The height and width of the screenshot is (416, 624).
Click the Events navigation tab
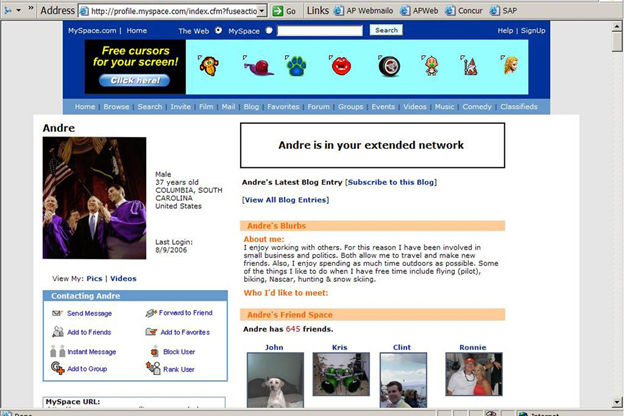coord(383,107)
